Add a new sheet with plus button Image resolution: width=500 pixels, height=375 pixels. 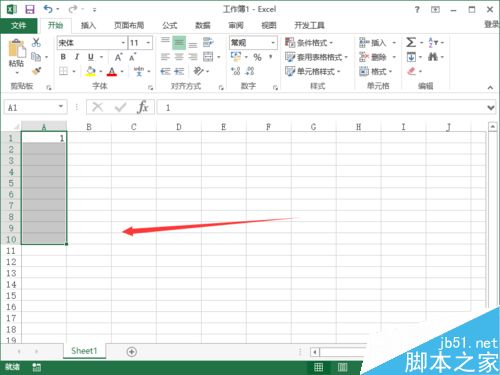132,351
